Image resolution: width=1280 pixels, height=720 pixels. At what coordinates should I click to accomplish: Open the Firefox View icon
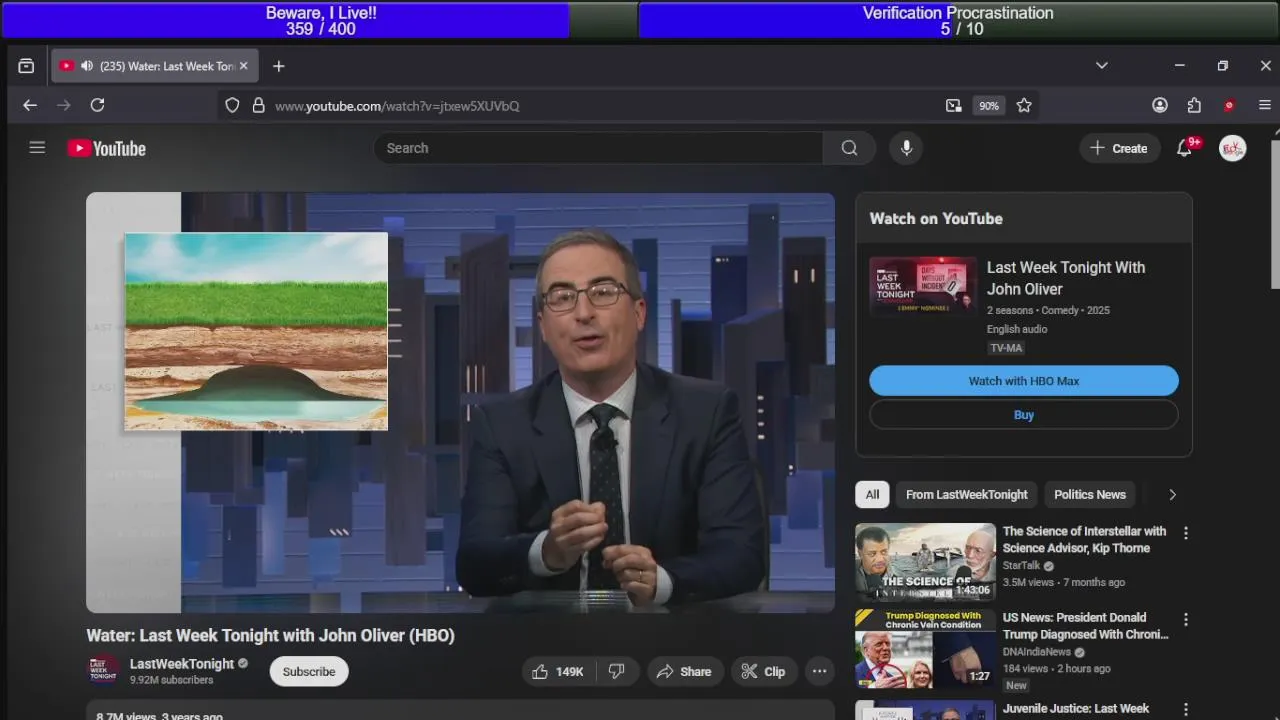[x=26, y=66]
